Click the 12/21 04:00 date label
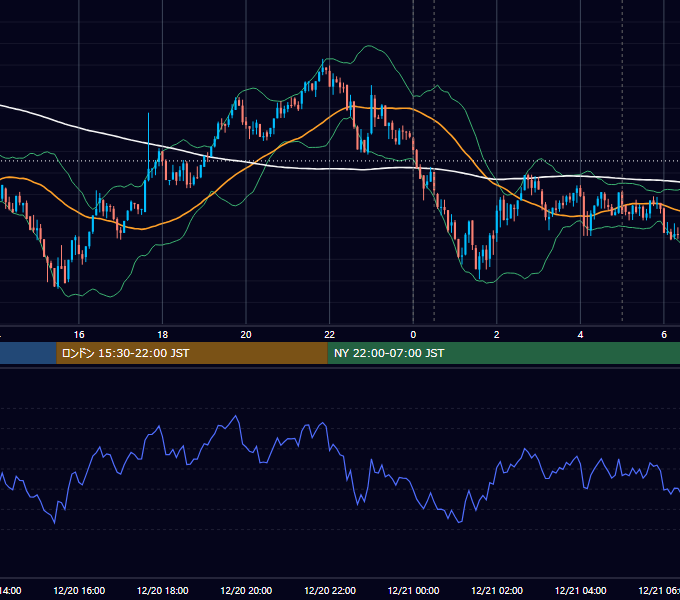Viewport: 680px width, 600px height. coord(581,590)
